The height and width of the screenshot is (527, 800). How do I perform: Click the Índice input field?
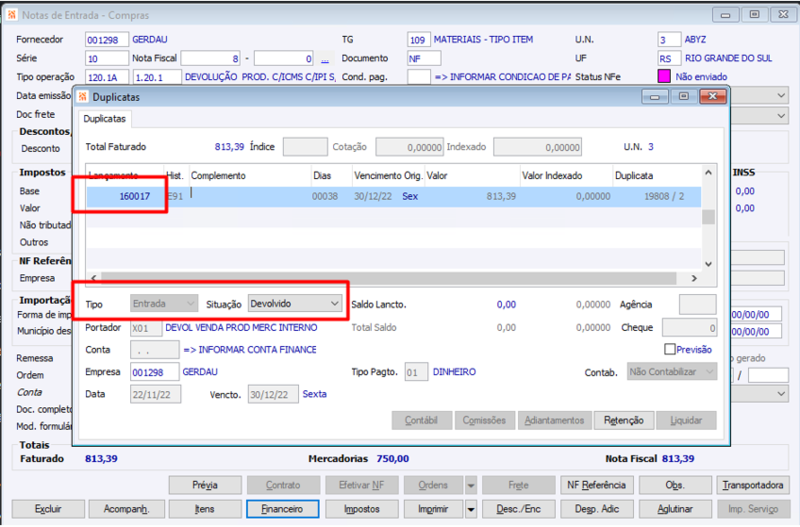pyautogui.click(x=305, y=147)
